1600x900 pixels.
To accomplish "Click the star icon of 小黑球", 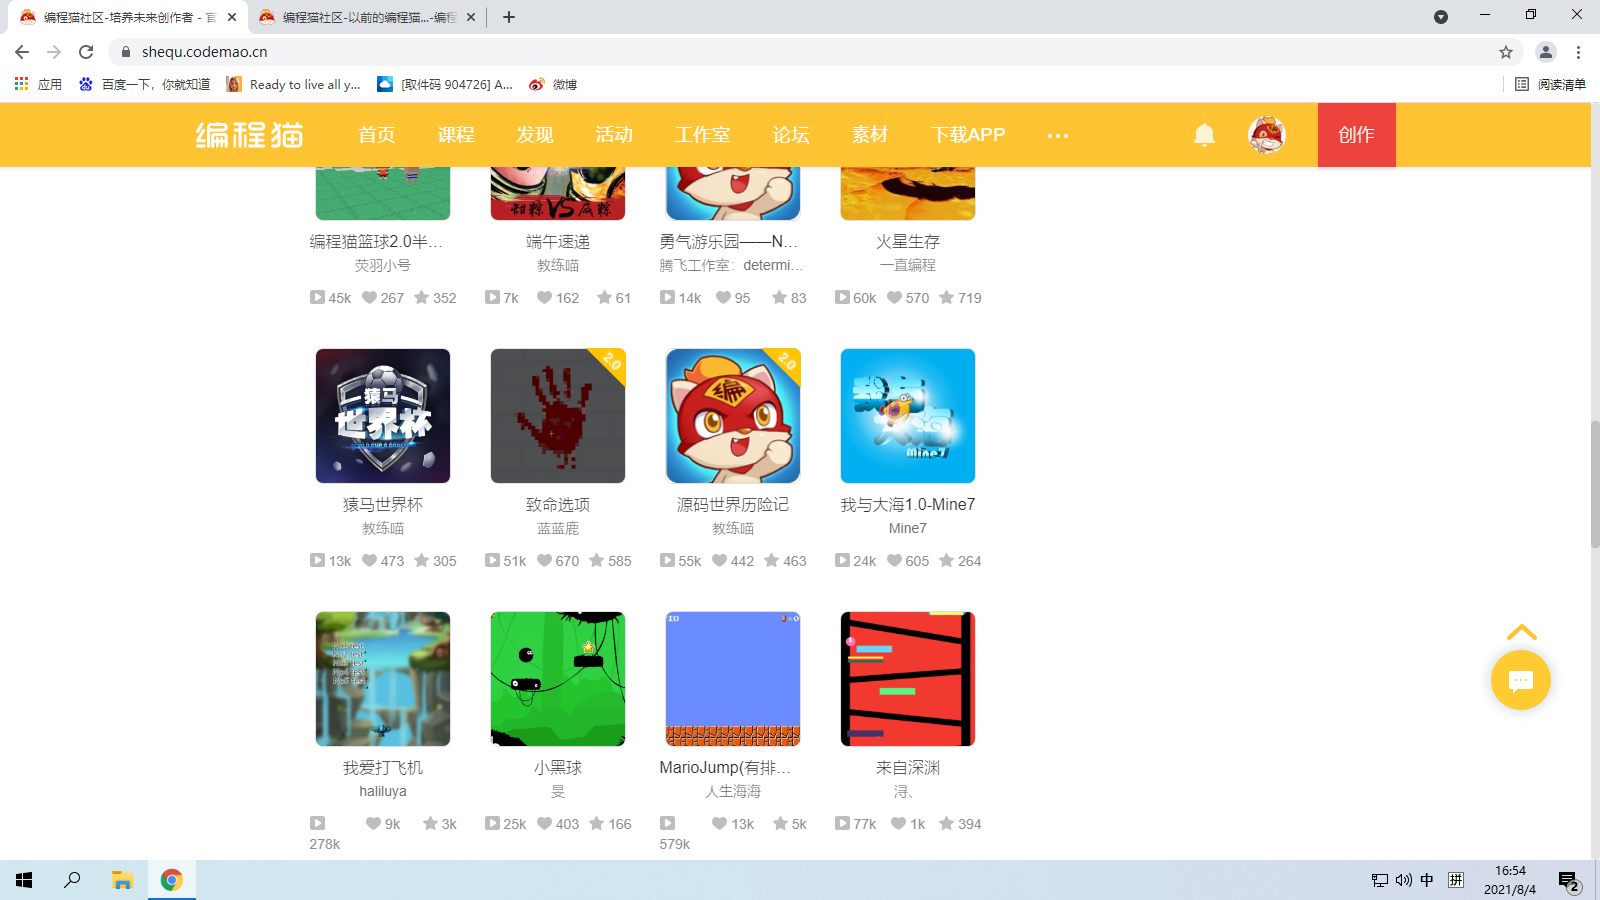I will [596, 823].
